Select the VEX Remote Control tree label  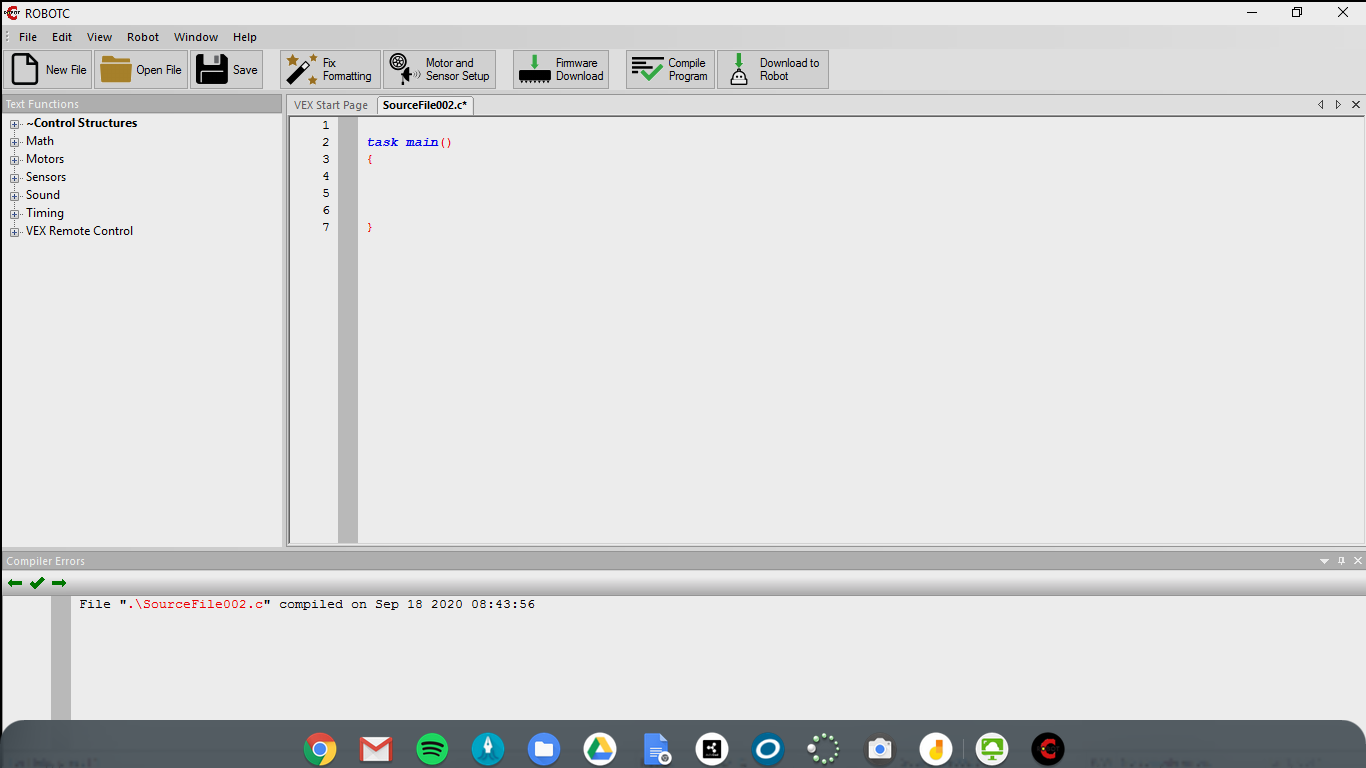pyautogui.click(x=80, y=231)
